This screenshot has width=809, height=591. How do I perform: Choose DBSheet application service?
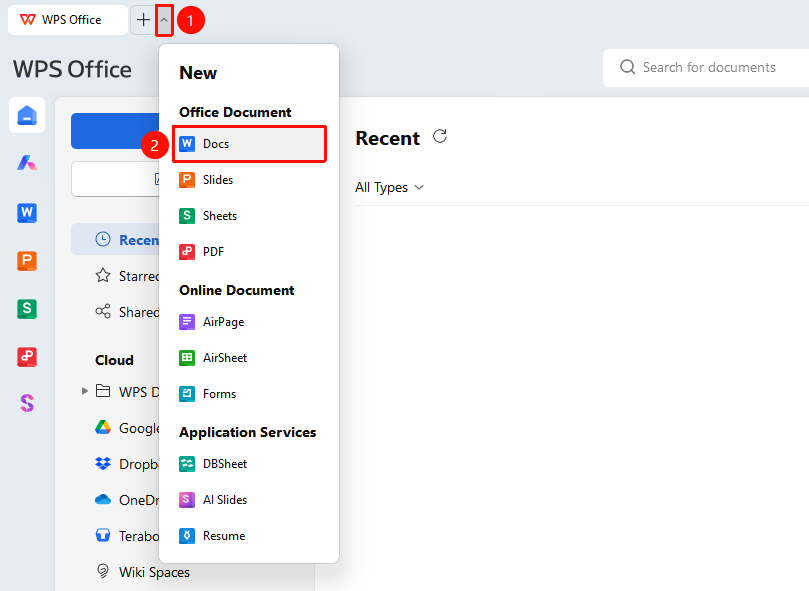coord(249,464)
